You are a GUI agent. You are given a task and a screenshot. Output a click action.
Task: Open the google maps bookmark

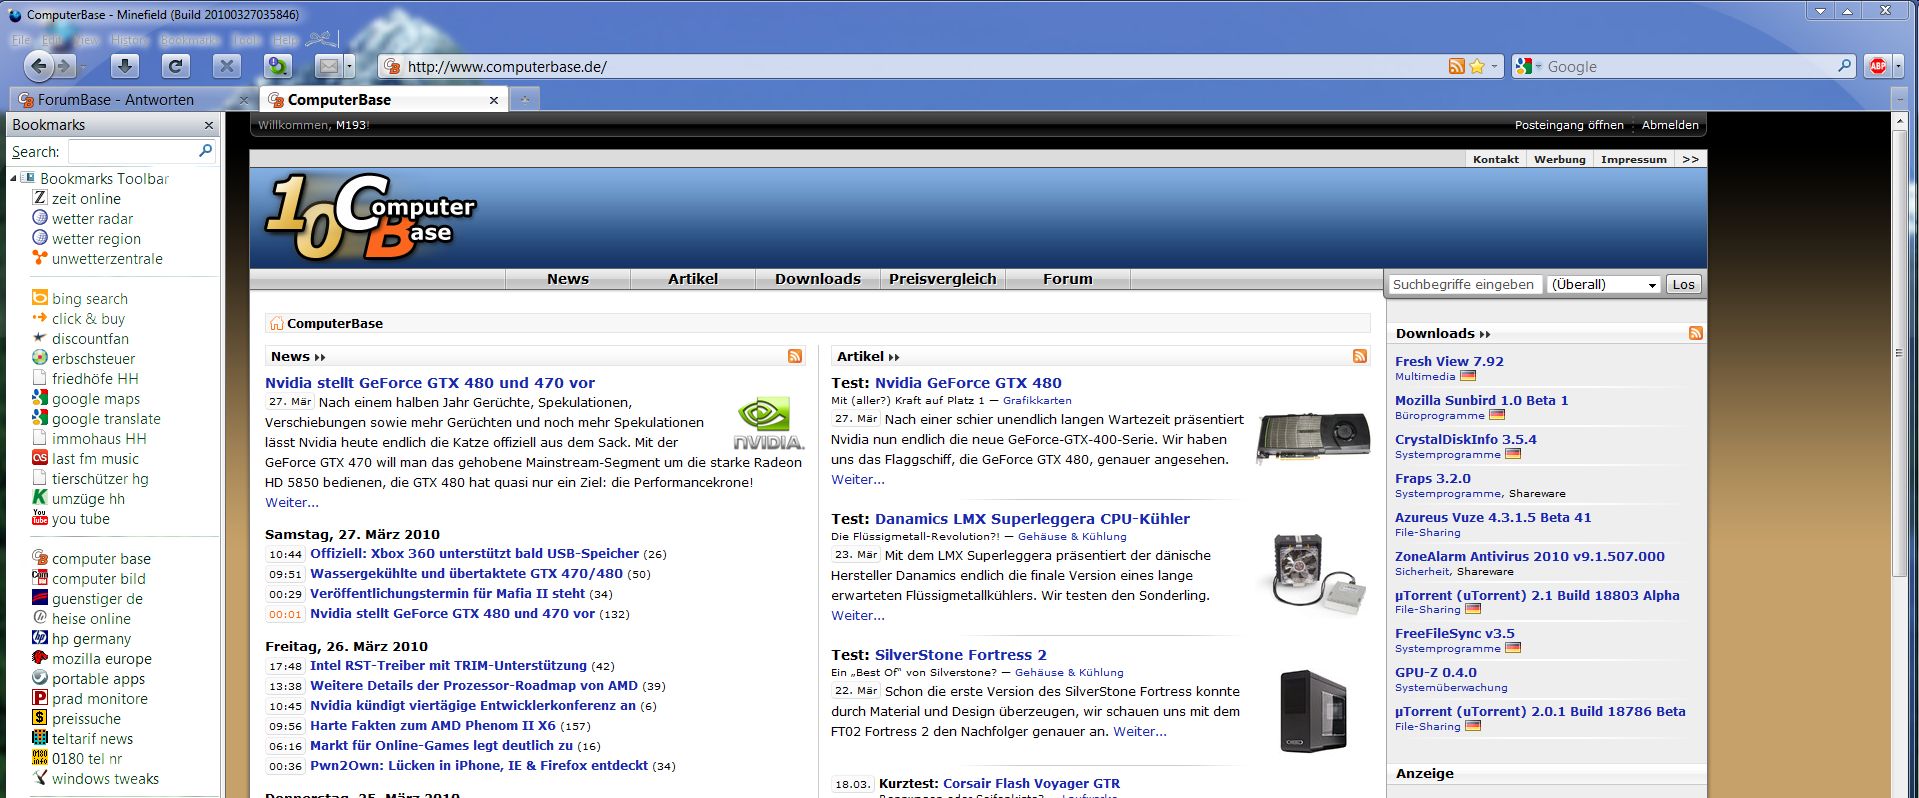[96, 398]
